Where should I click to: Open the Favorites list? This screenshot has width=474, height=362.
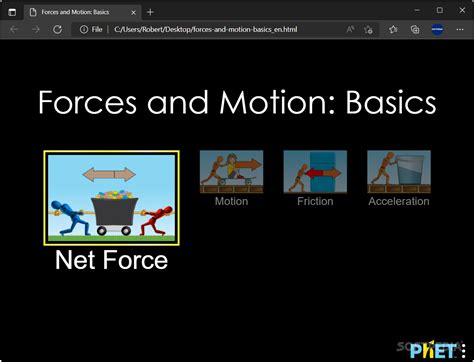(x=393, y=30)
